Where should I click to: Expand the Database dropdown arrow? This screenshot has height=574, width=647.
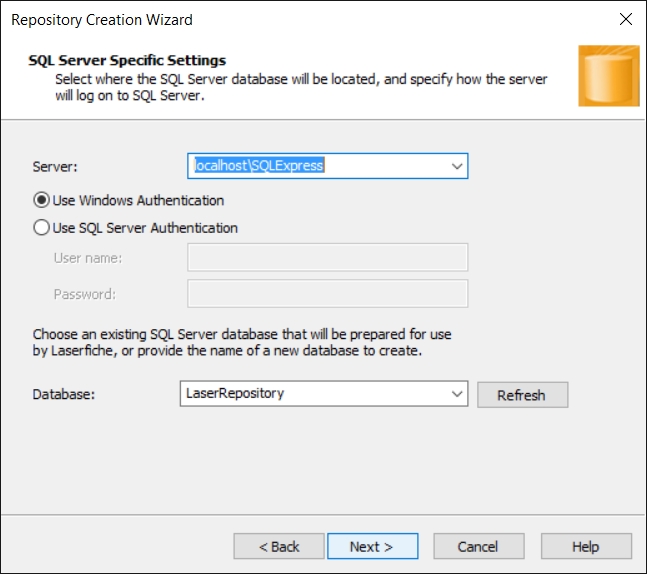[456, 394]
